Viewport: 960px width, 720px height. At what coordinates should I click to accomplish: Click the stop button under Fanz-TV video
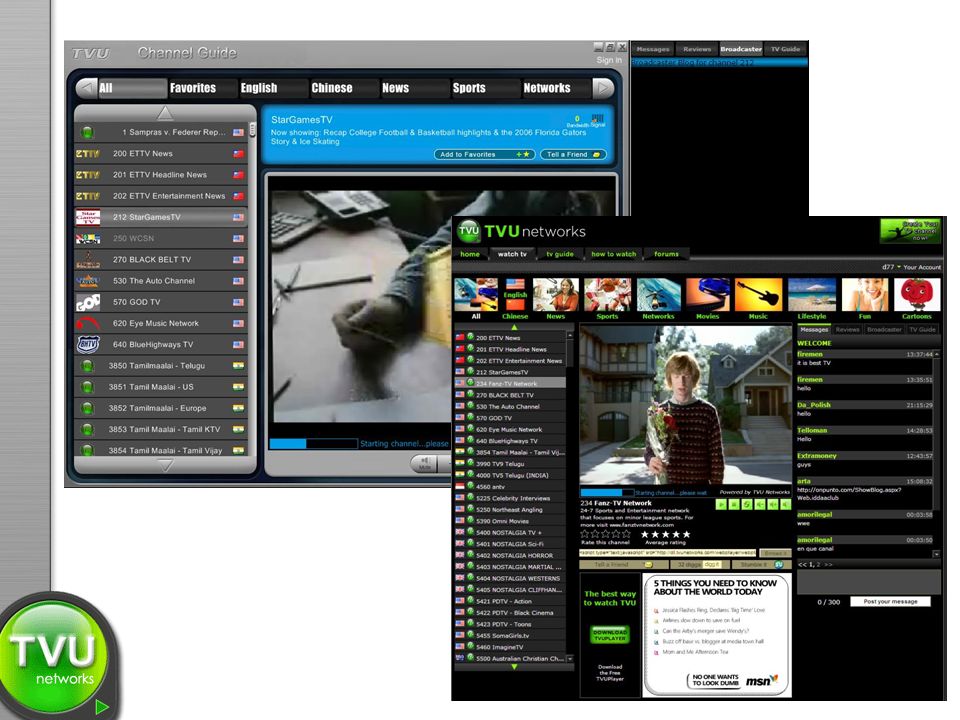pyautogui.click(x=734, y=504)
